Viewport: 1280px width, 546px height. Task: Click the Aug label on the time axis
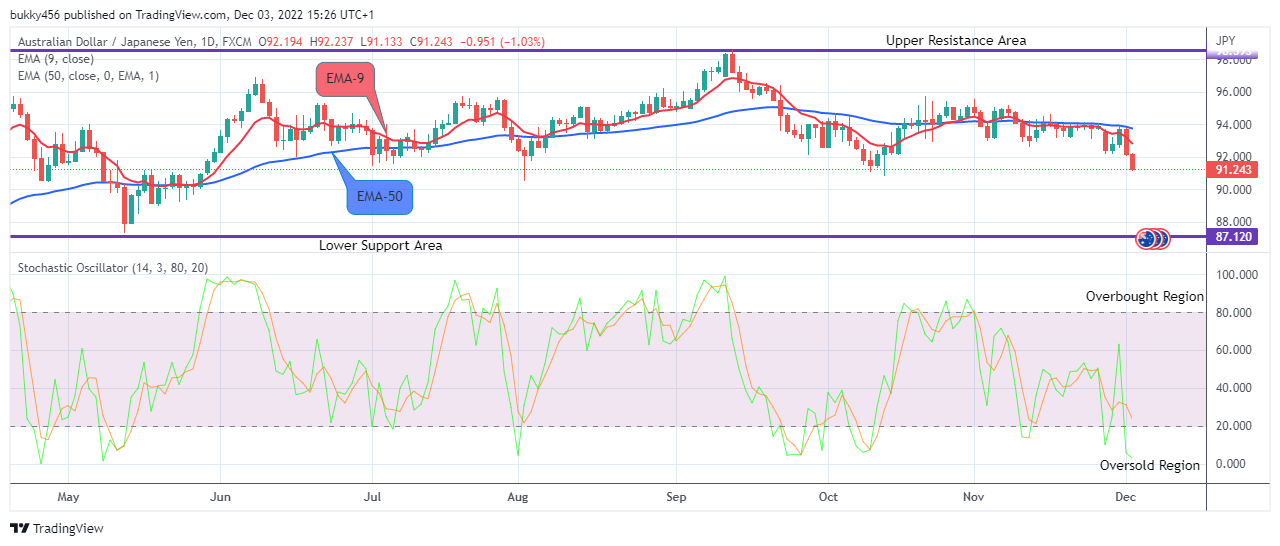[517, 496]
